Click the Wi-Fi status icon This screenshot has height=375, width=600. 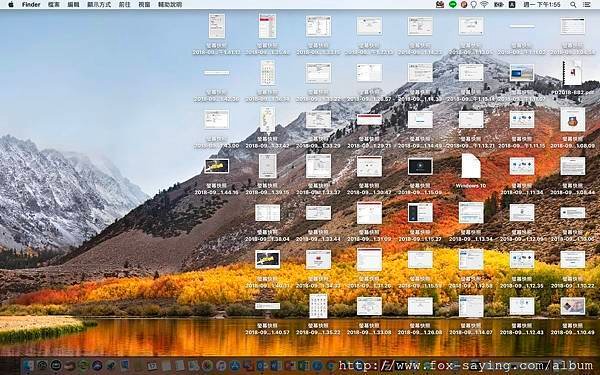(484, 5)
